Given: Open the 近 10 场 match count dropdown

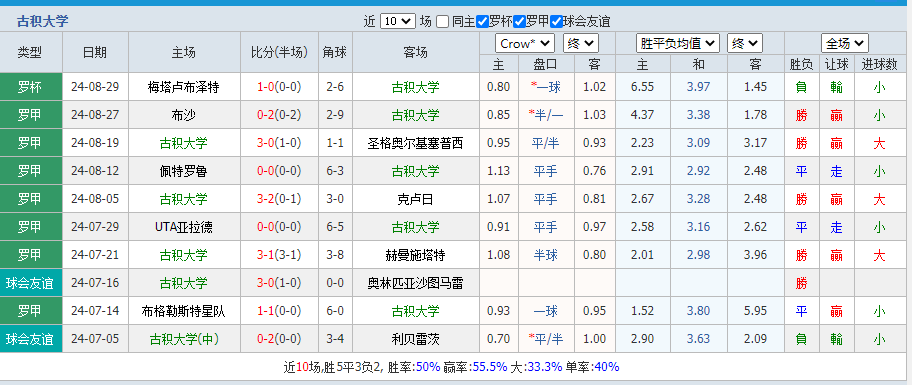Looking at the screenshot, I should coord(398,22).
